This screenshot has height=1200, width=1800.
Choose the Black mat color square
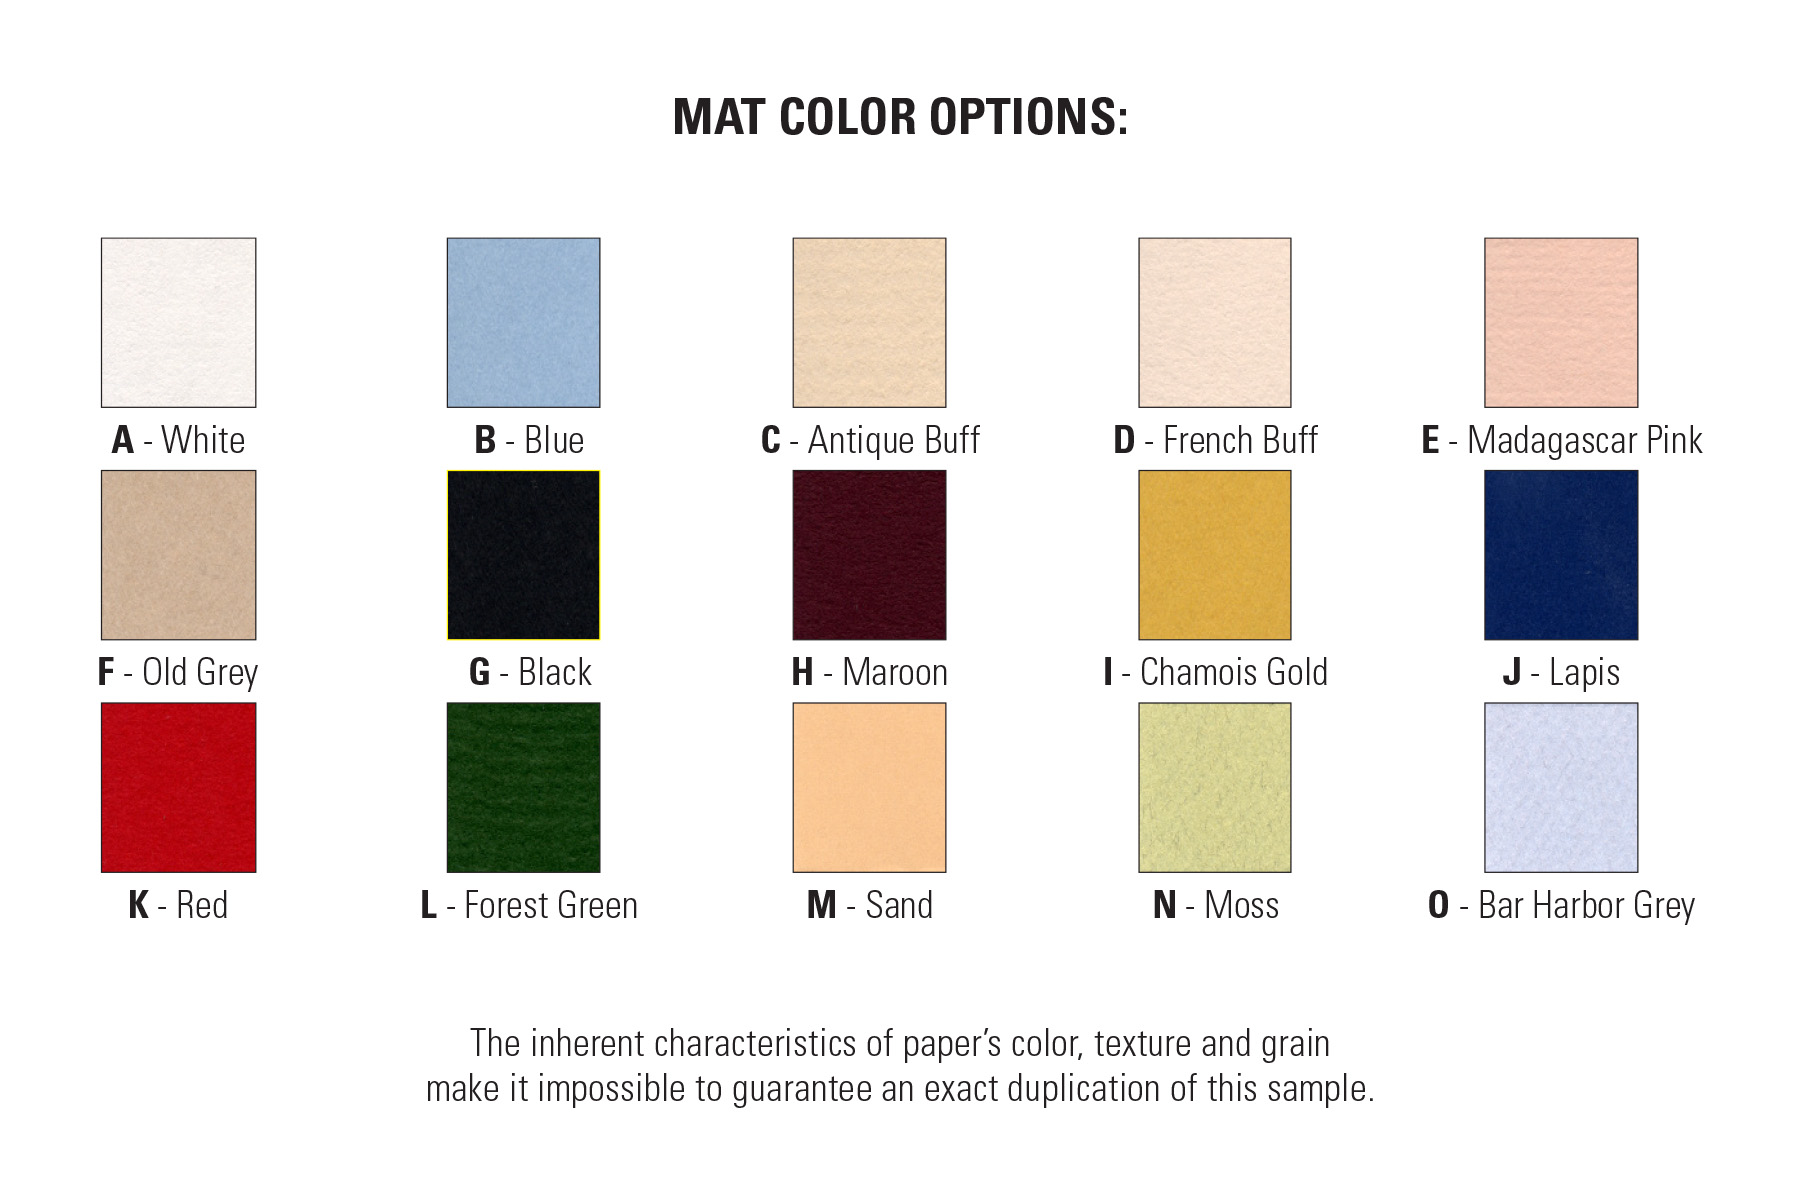point(523,555)
